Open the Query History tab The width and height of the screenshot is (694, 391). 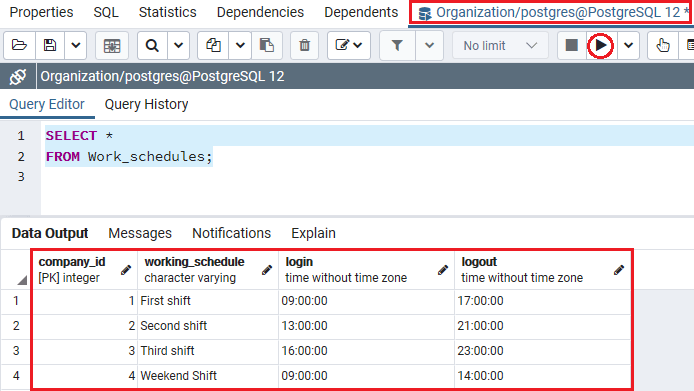[147, 104]
